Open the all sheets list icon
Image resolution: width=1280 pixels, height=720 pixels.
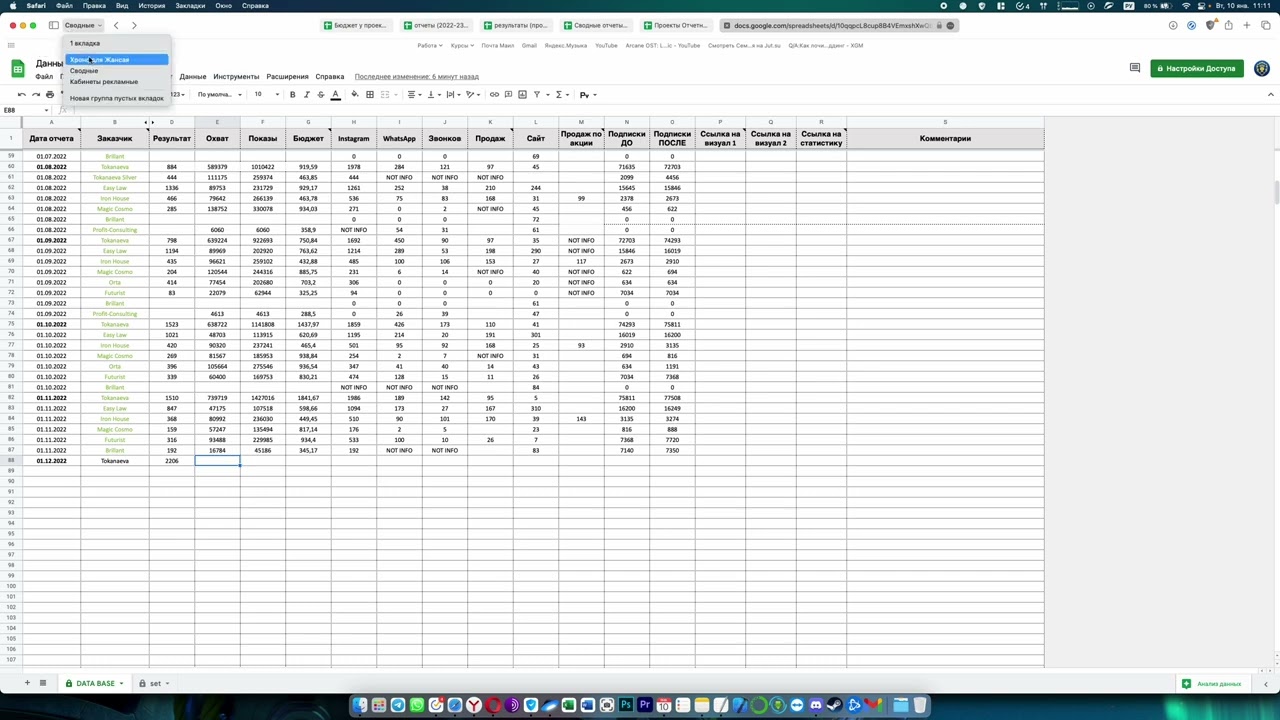click(43, 683)
